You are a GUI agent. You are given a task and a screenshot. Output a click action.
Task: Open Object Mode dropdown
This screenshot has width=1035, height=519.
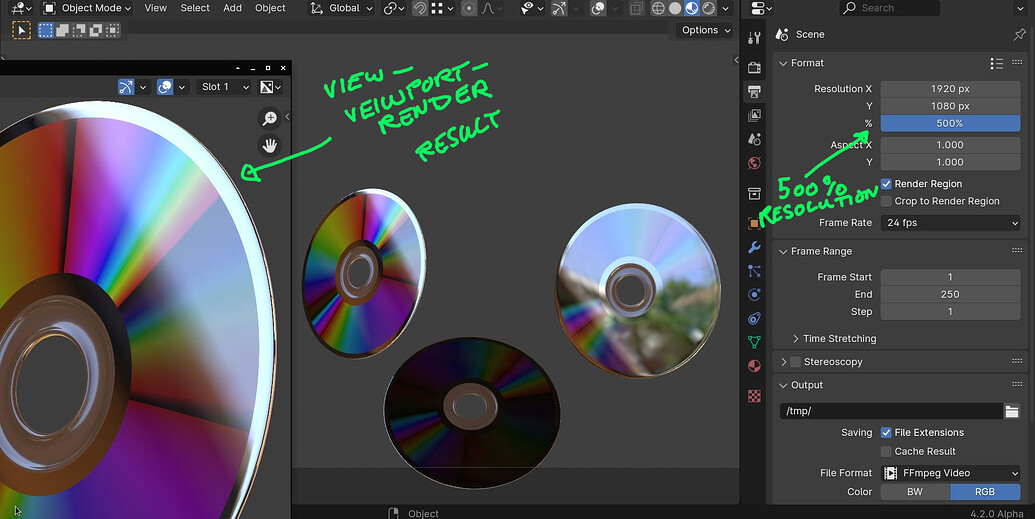pyautogui.click(x=87, y=8)
